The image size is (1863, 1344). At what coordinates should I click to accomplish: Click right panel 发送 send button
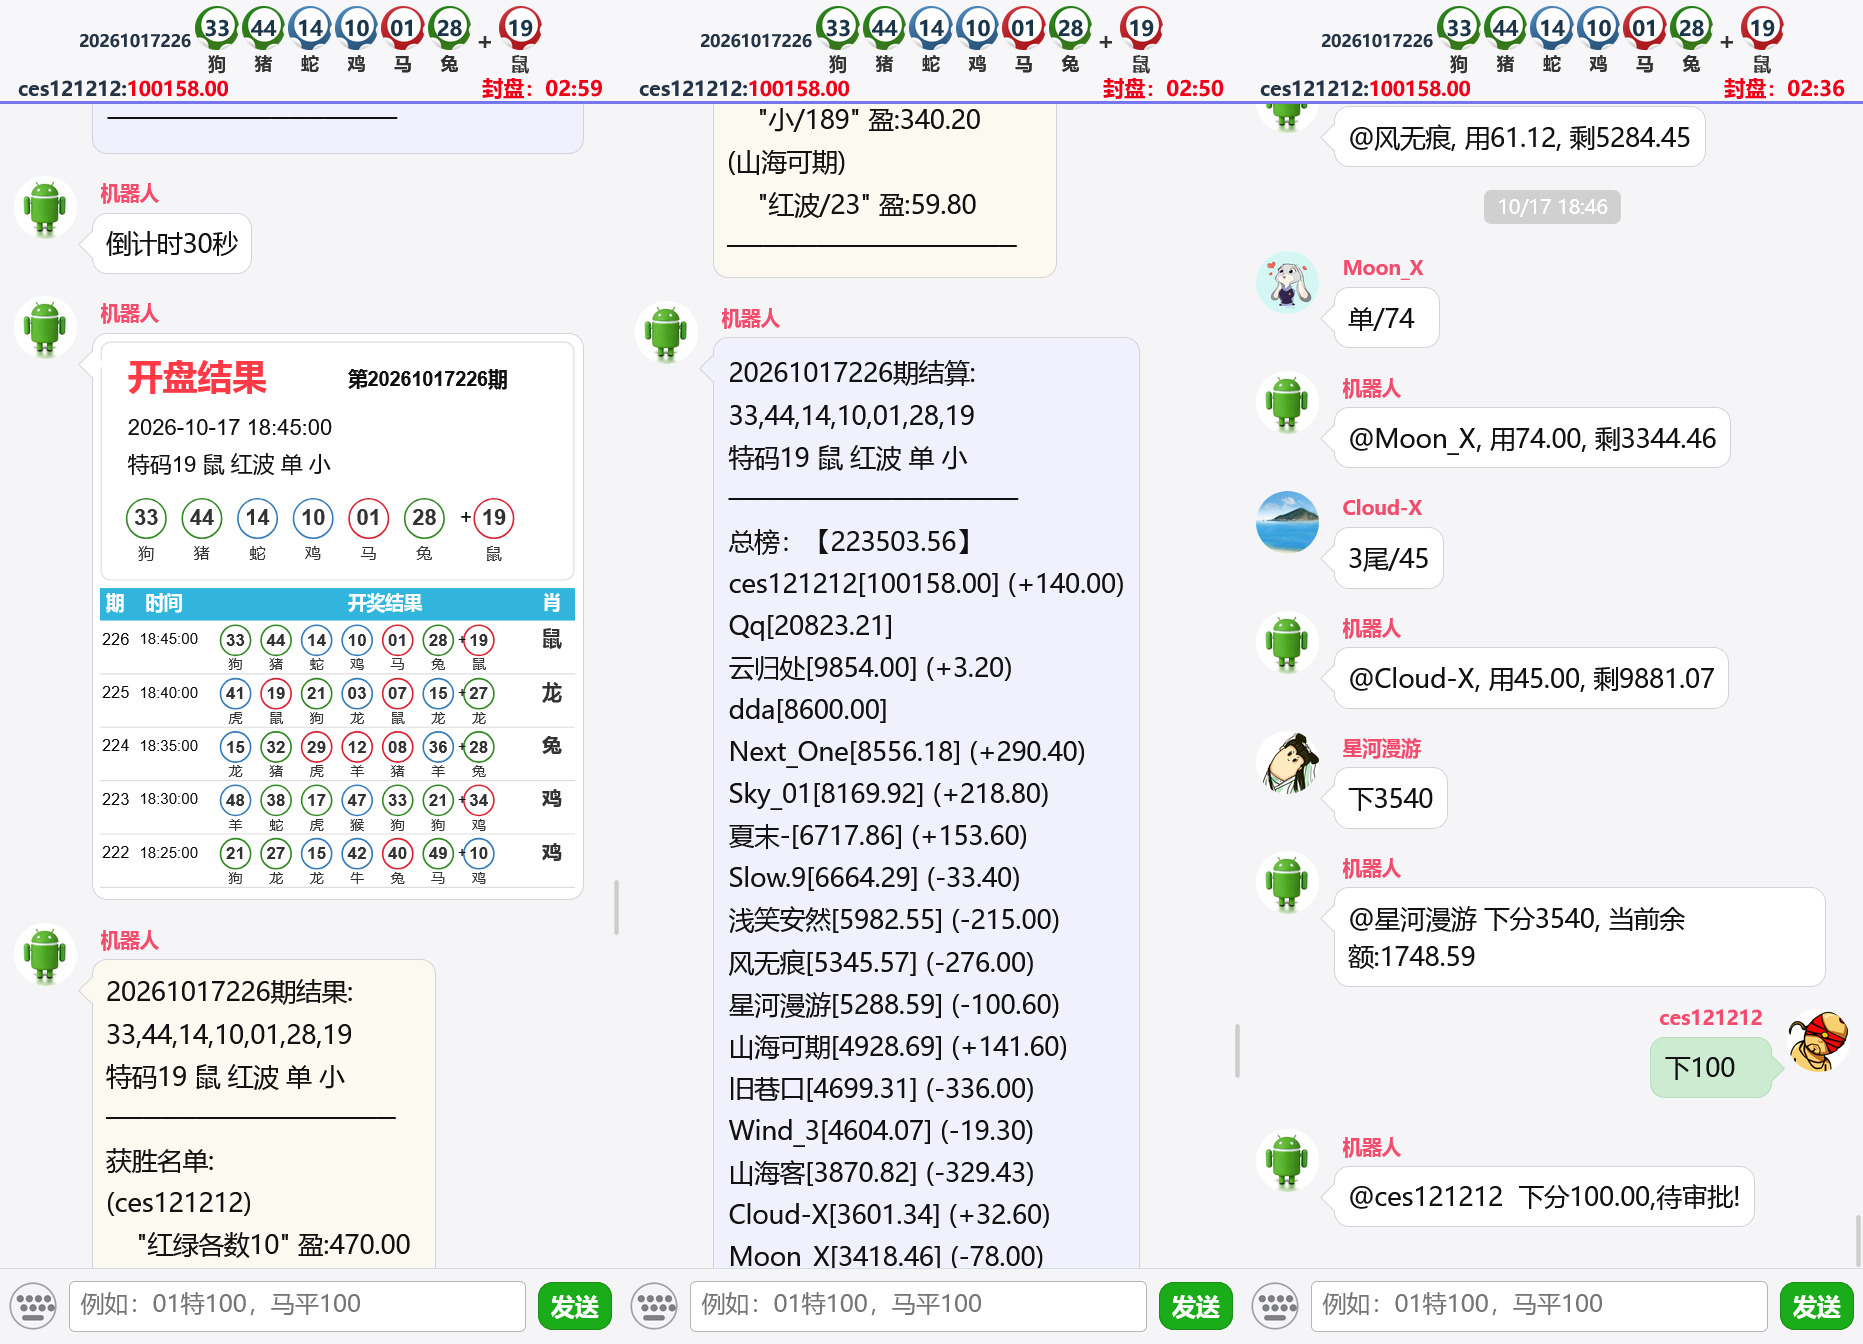point(1817,1306)
